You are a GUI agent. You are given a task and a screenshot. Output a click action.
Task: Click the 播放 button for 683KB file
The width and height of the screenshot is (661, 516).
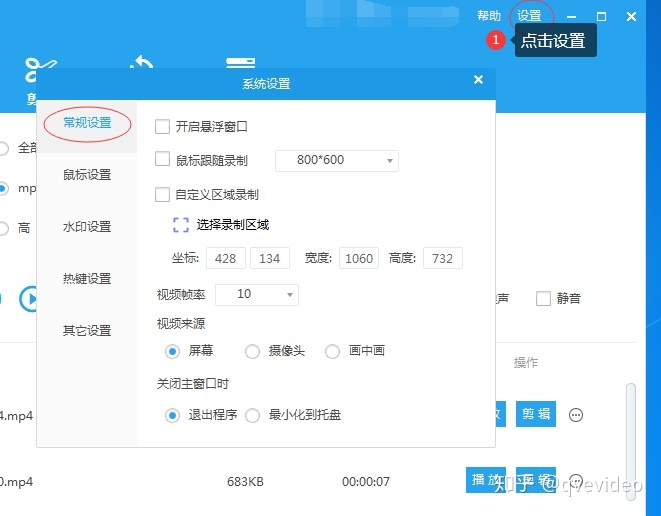(486, 480)
